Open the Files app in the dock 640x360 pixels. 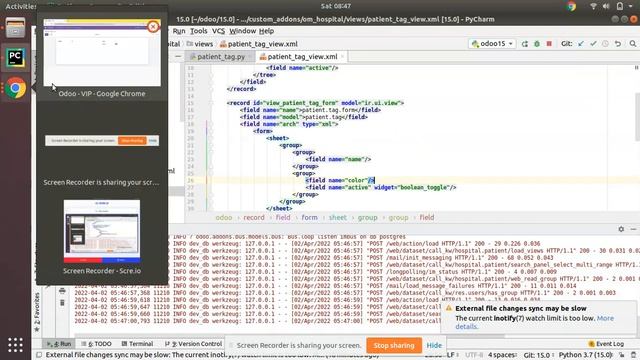point(15,28)
